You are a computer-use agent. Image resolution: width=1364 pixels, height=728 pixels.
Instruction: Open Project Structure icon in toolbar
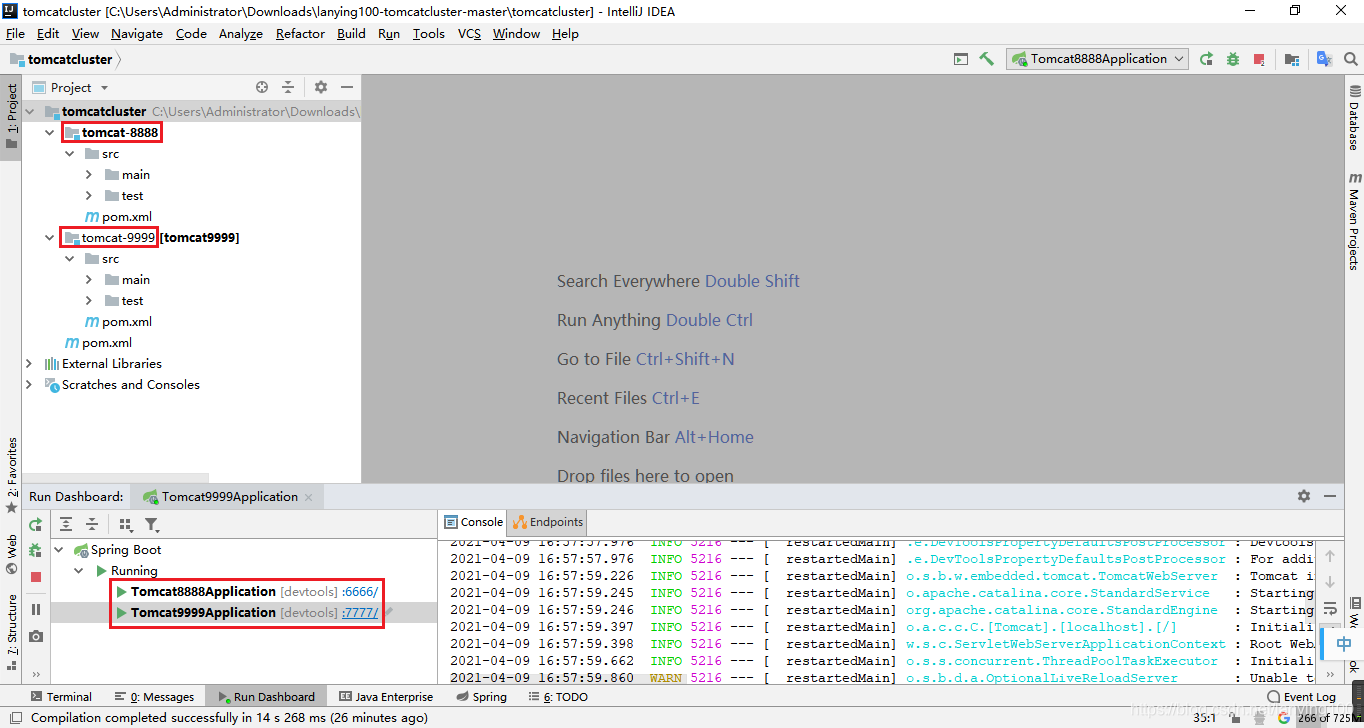pos(1292,59)
